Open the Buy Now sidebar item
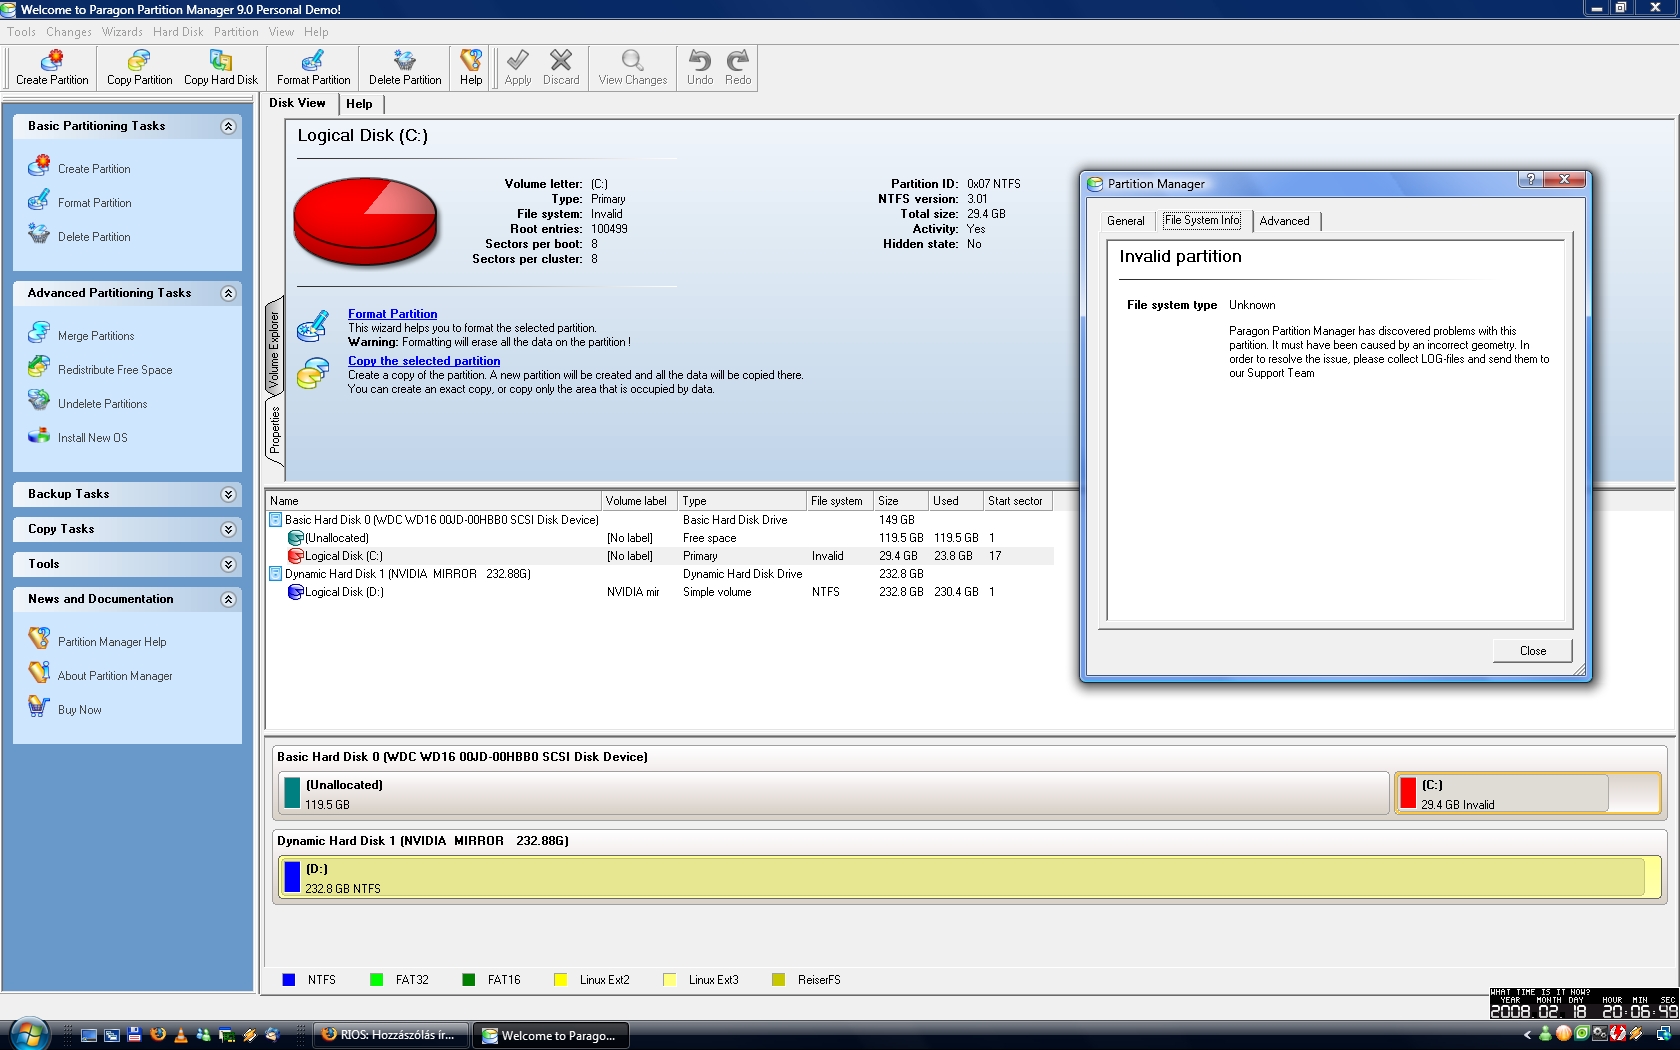 pos(79,710)
